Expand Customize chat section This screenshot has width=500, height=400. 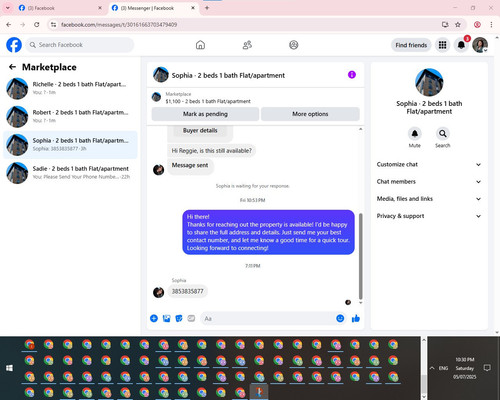click(429, 164)
